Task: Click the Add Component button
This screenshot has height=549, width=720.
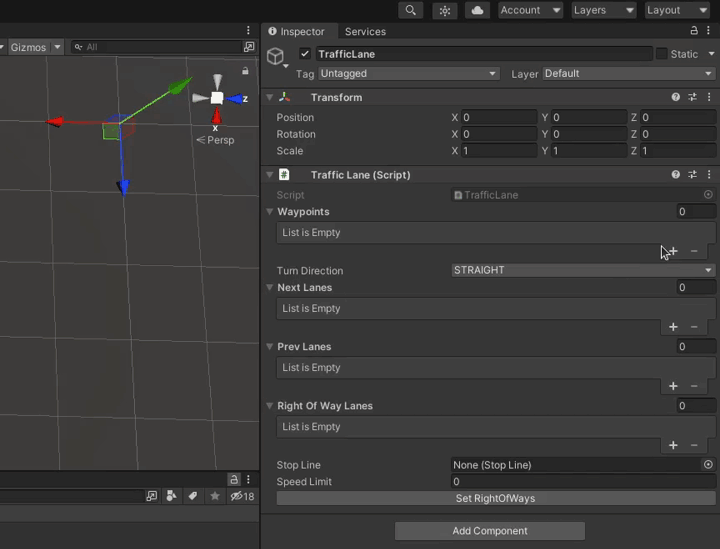Action: (x=490, y=531)
